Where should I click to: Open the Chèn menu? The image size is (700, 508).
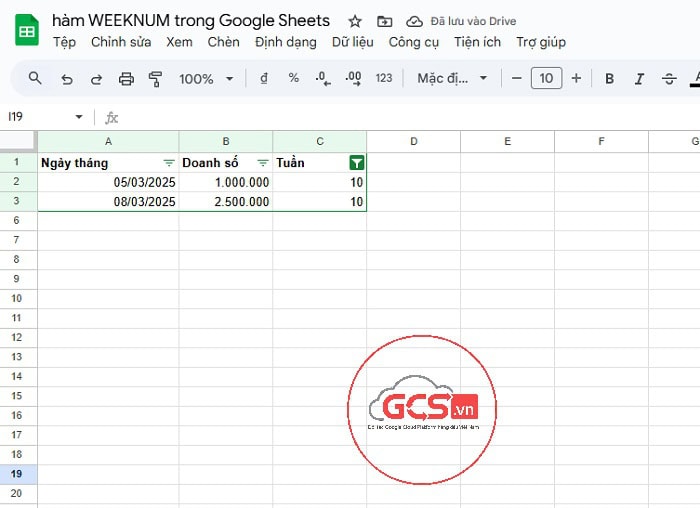(x=223, y=42)
